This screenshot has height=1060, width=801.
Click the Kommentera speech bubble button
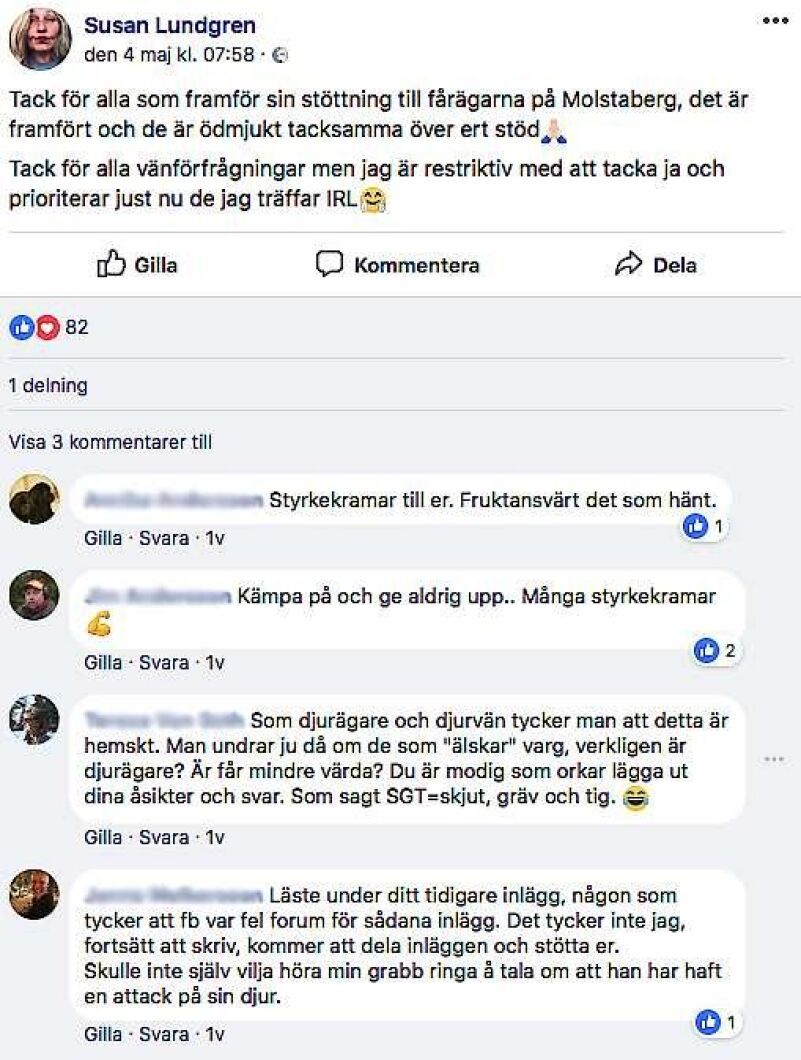pos(398,265)
